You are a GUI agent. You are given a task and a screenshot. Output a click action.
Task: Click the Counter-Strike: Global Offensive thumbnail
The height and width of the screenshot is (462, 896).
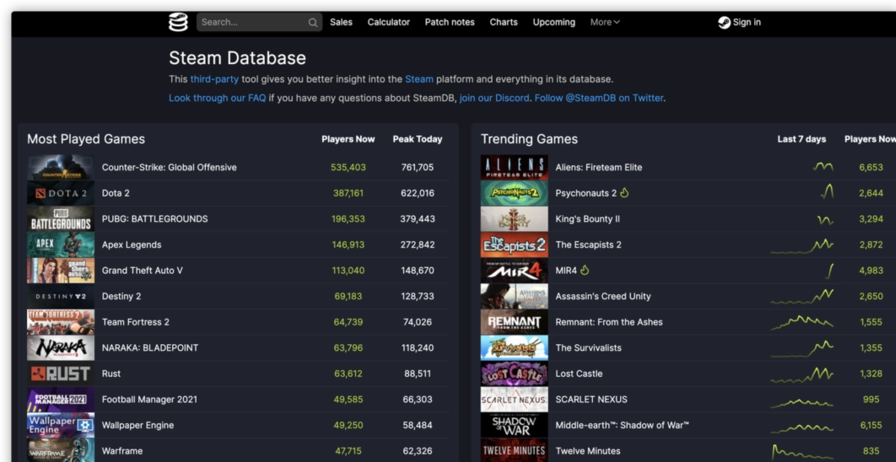pos(61,168)
